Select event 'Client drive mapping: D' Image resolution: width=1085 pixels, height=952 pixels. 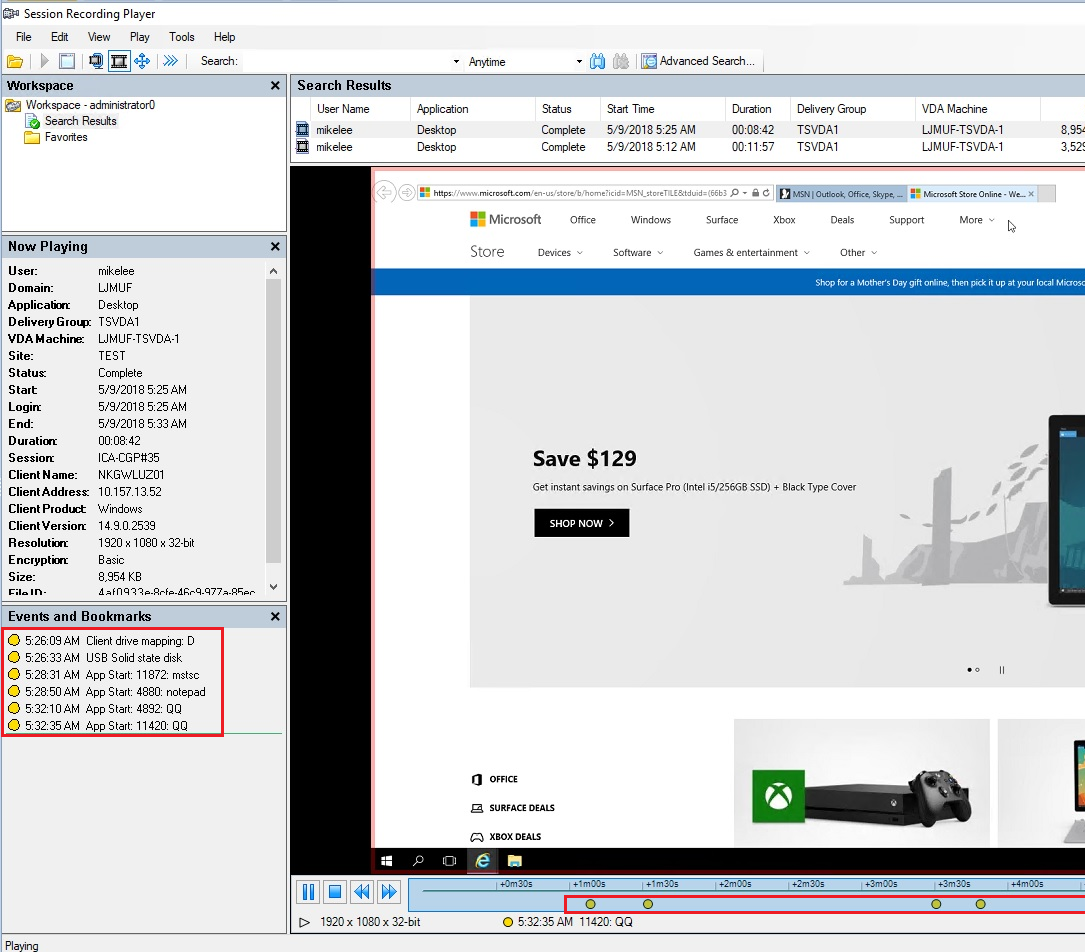pos(110,641)
